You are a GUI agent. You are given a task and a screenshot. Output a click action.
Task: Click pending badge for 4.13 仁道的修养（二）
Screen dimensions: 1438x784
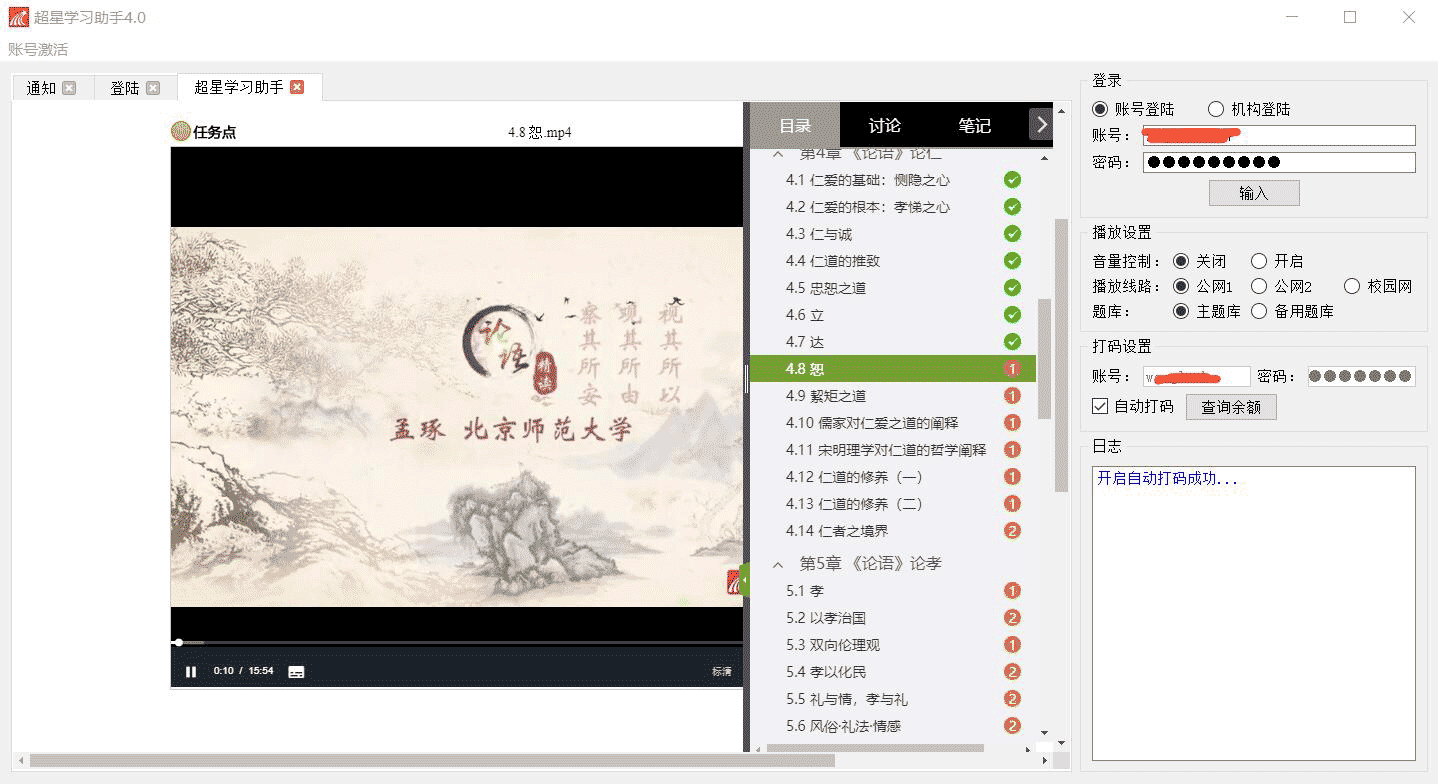[1012, 504]
